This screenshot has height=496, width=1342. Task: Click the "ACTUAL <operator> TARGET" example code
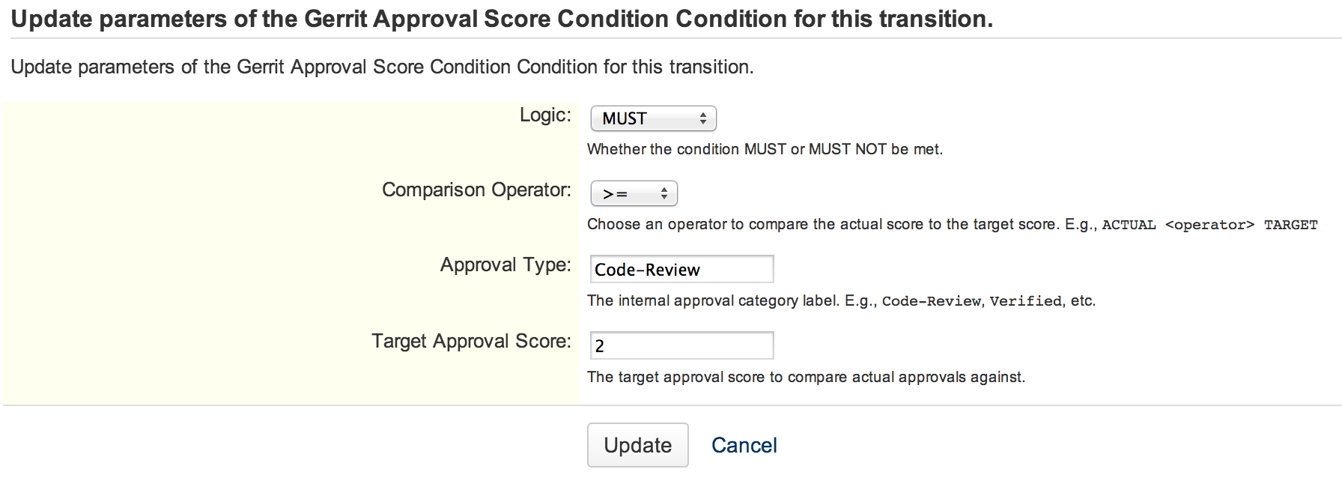1209,225
